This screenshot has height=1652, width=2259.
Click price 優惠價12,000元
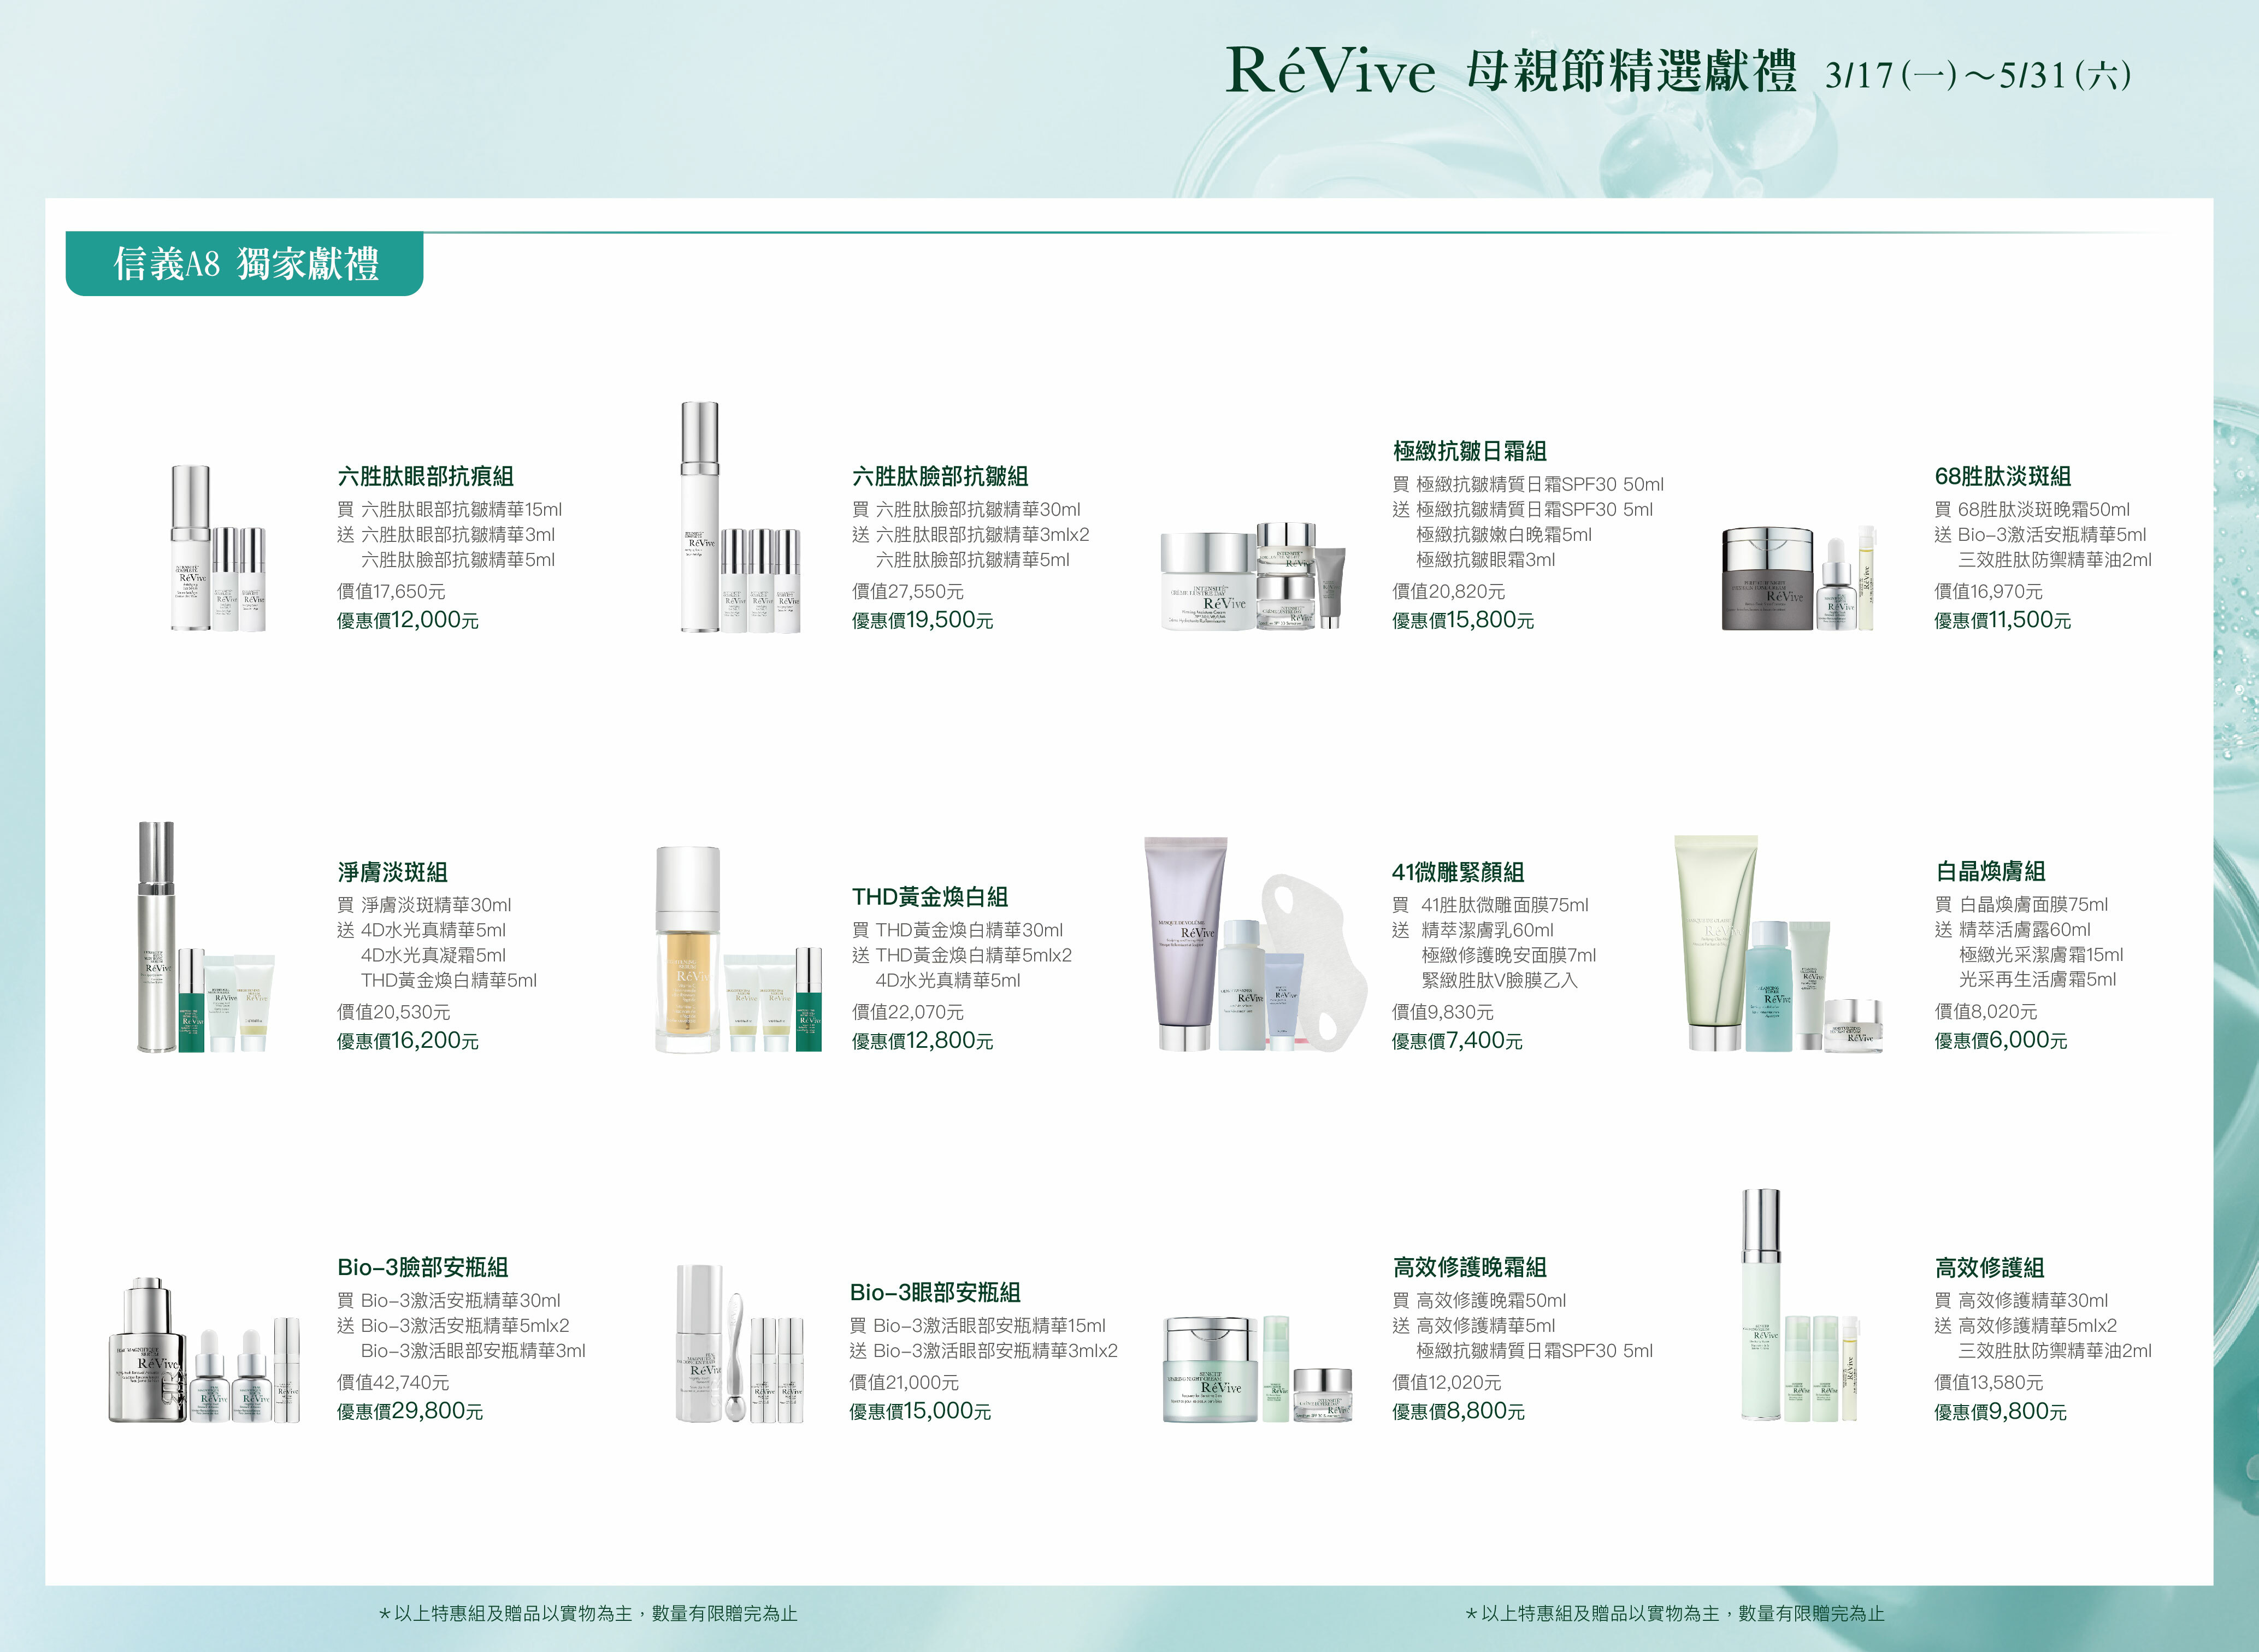[407, 620]
